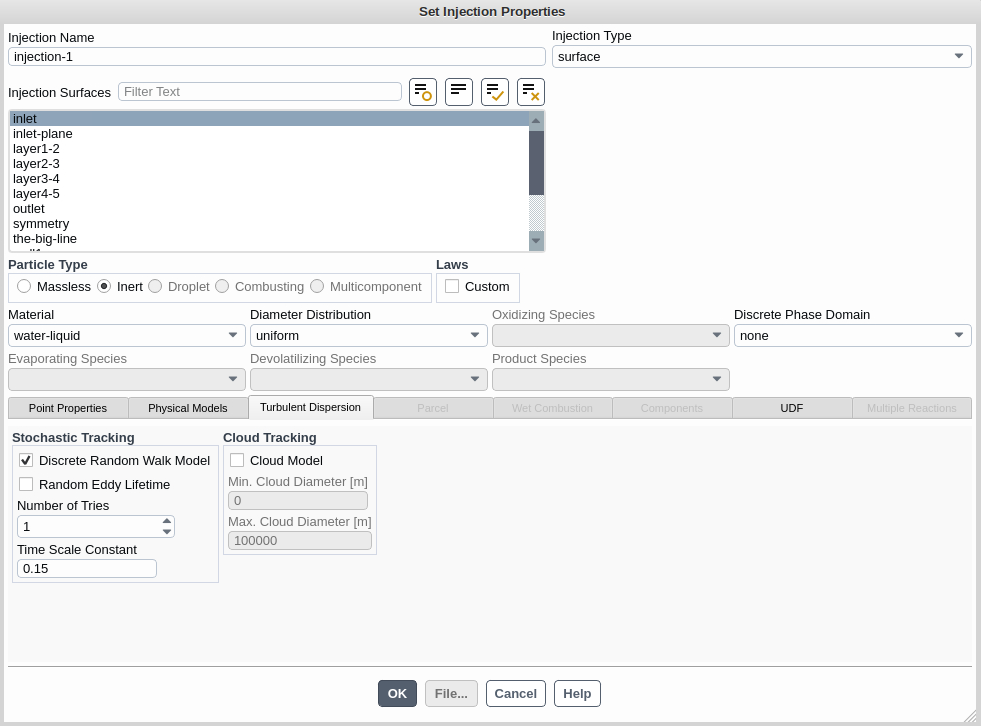Decrease Number of Tries with down arrow
This screenshot has height=726, width=981.
167,532
